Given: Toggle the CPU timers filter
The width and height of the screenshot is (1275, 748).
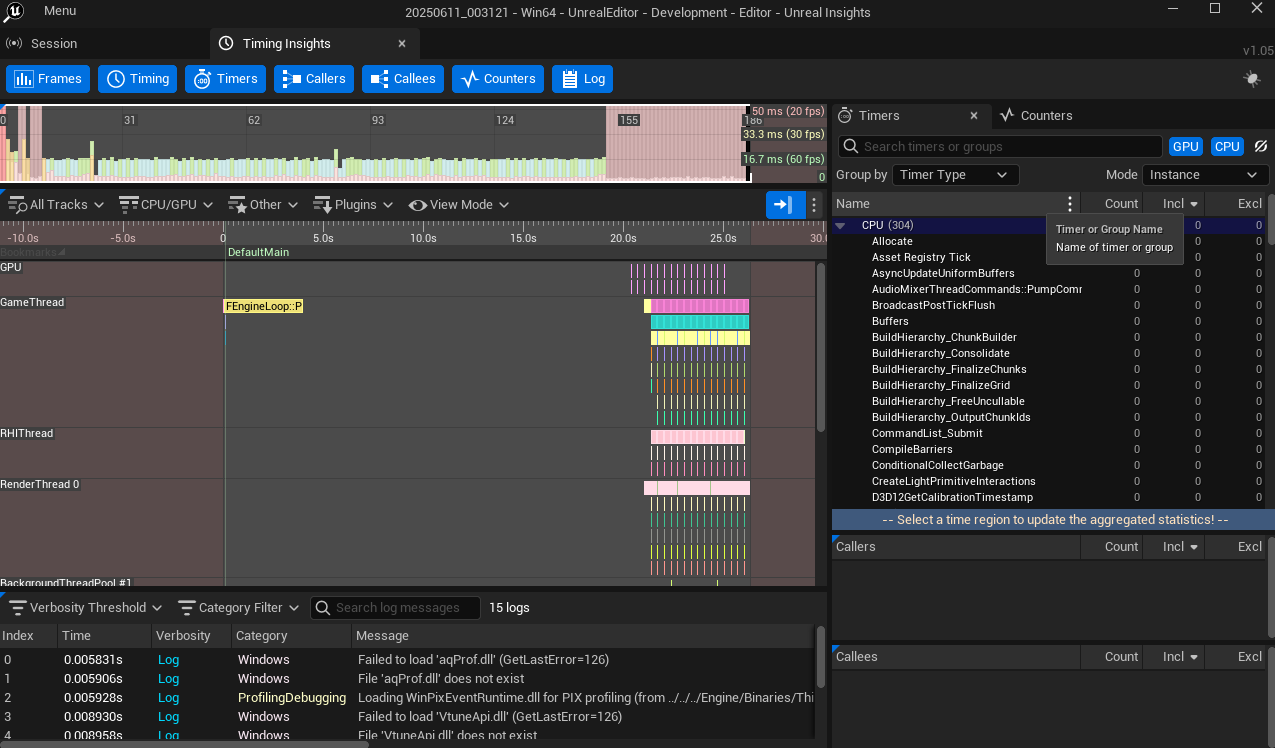Looking at the screenshot, I should click(1227, 146).
